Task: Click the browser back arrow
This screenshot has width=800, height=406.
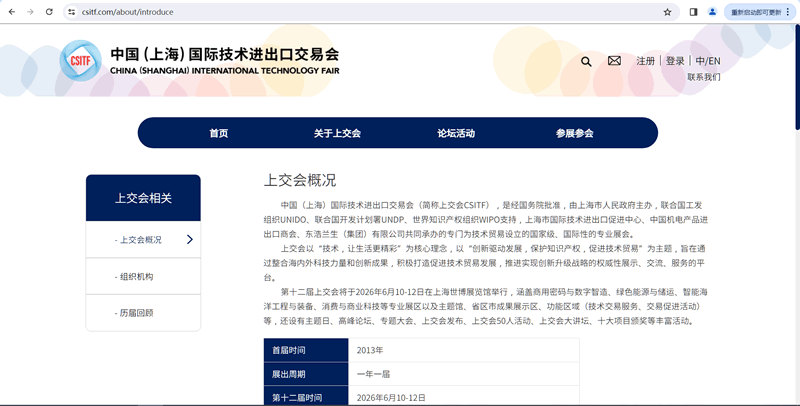Action: point(11,12)
